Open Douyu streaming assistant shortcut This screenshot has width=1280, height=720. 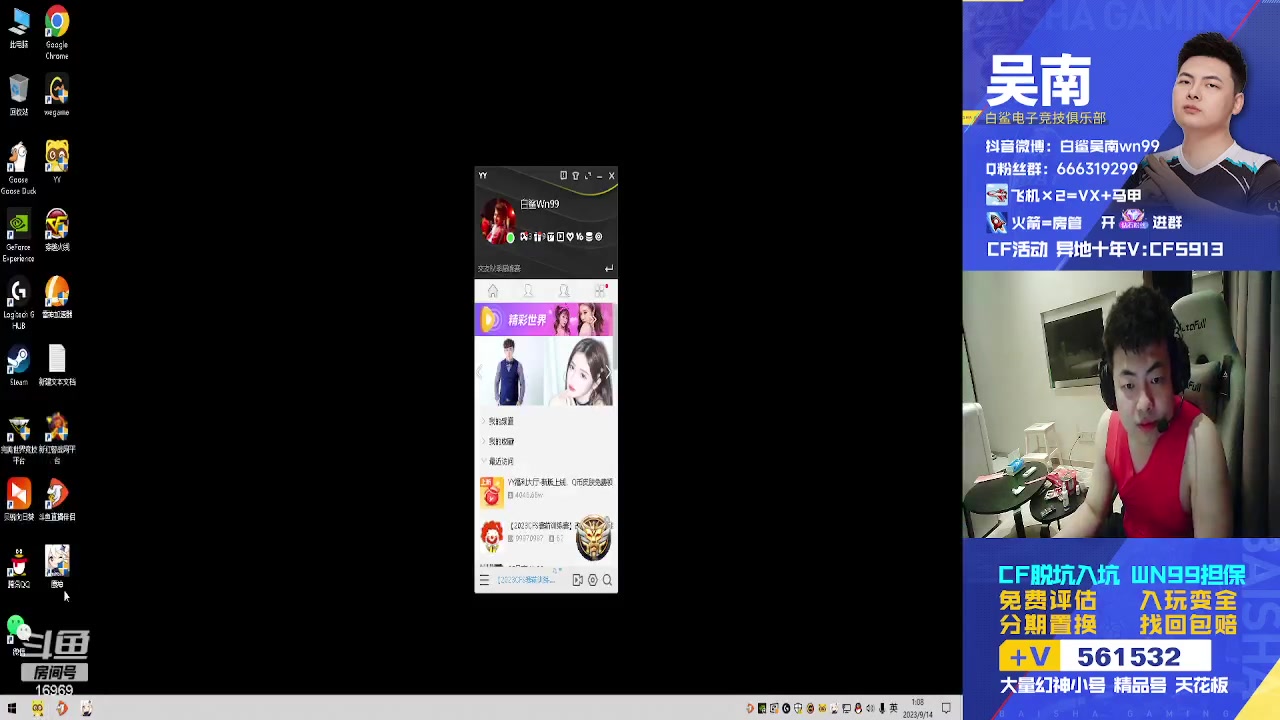[57, 500]
